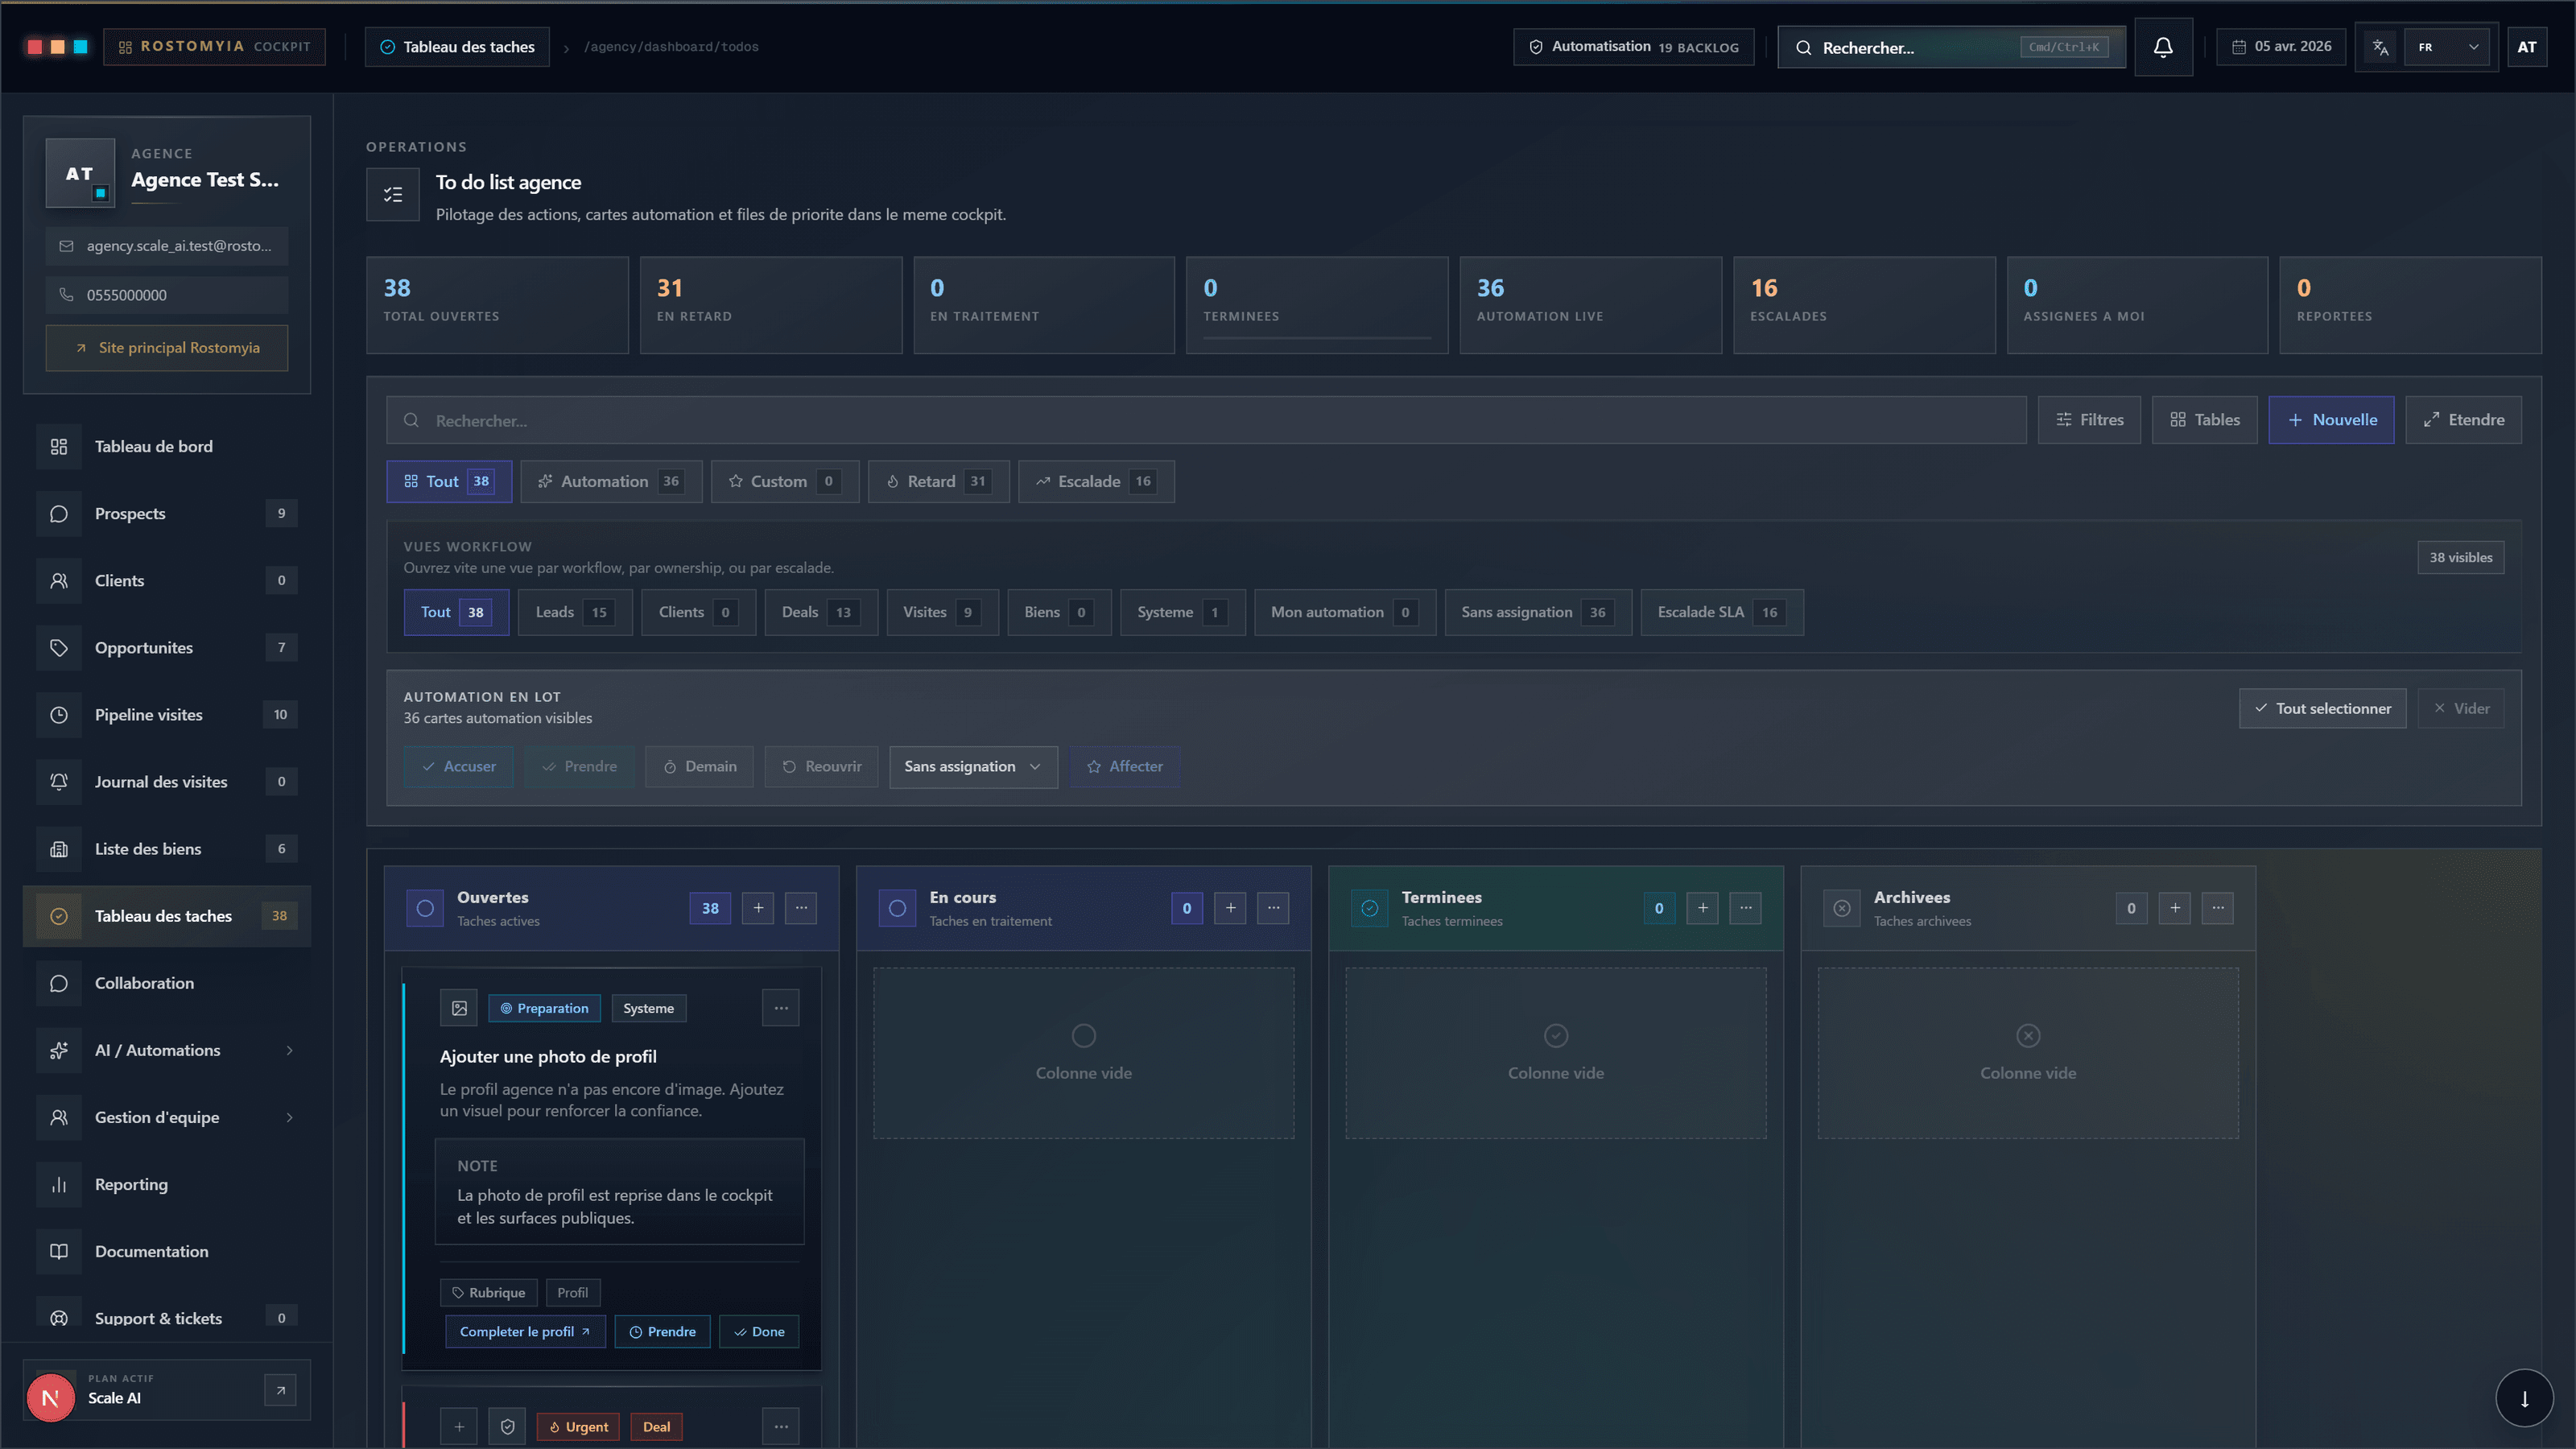Select the Leads workflow view
The width and height of the screenshot is (2576, 1449).
pos(574,612)
